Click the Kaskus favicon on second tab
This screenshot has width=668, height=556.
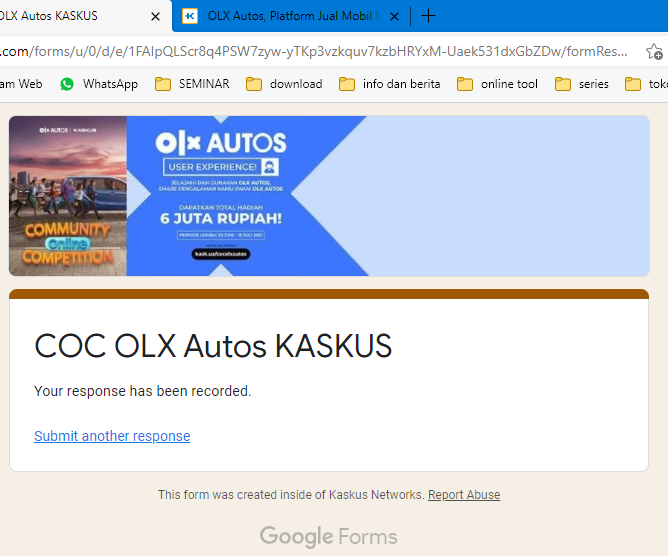tap(190, 16)
